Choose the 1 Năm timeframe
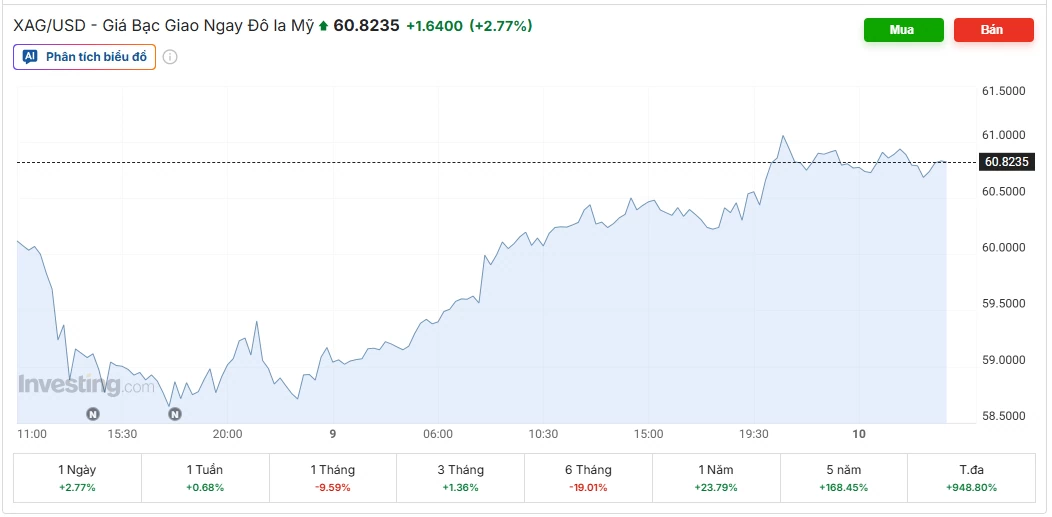Screen dimensions: 1052x517 point(716,478)
